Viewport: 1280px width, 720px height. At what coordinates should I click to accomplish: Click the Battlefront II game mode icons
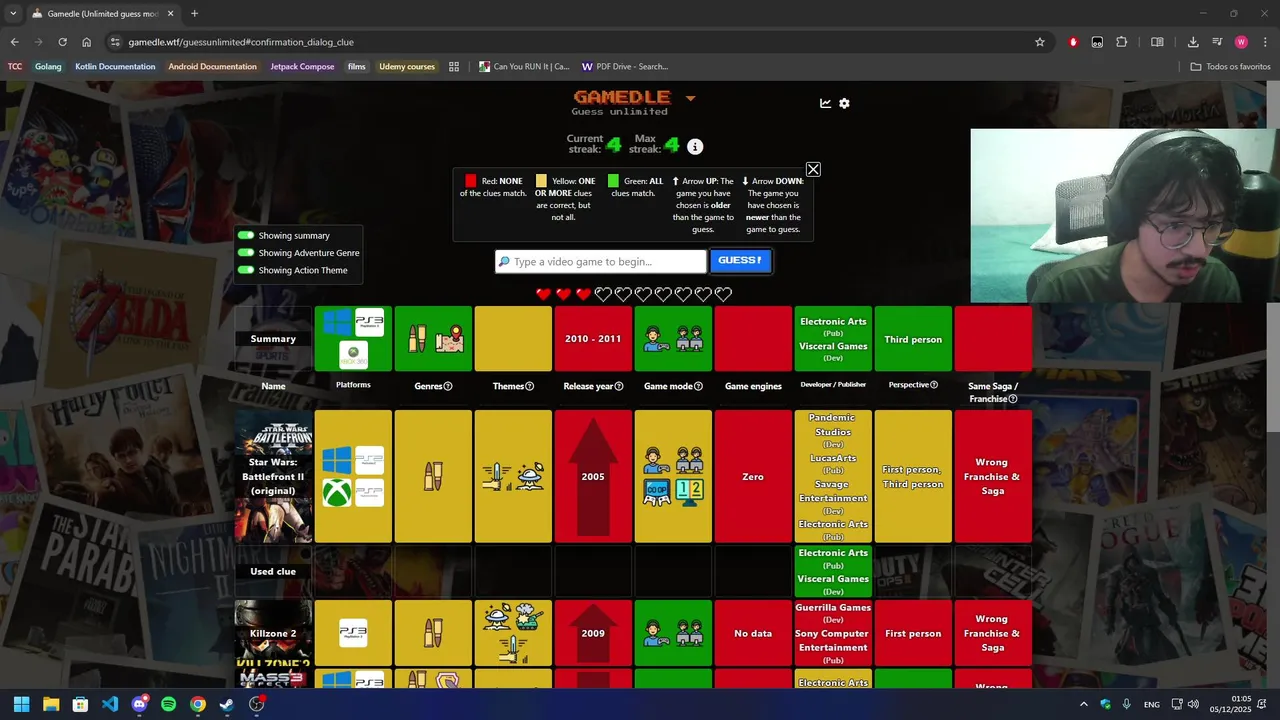click(x=673, y=476)
